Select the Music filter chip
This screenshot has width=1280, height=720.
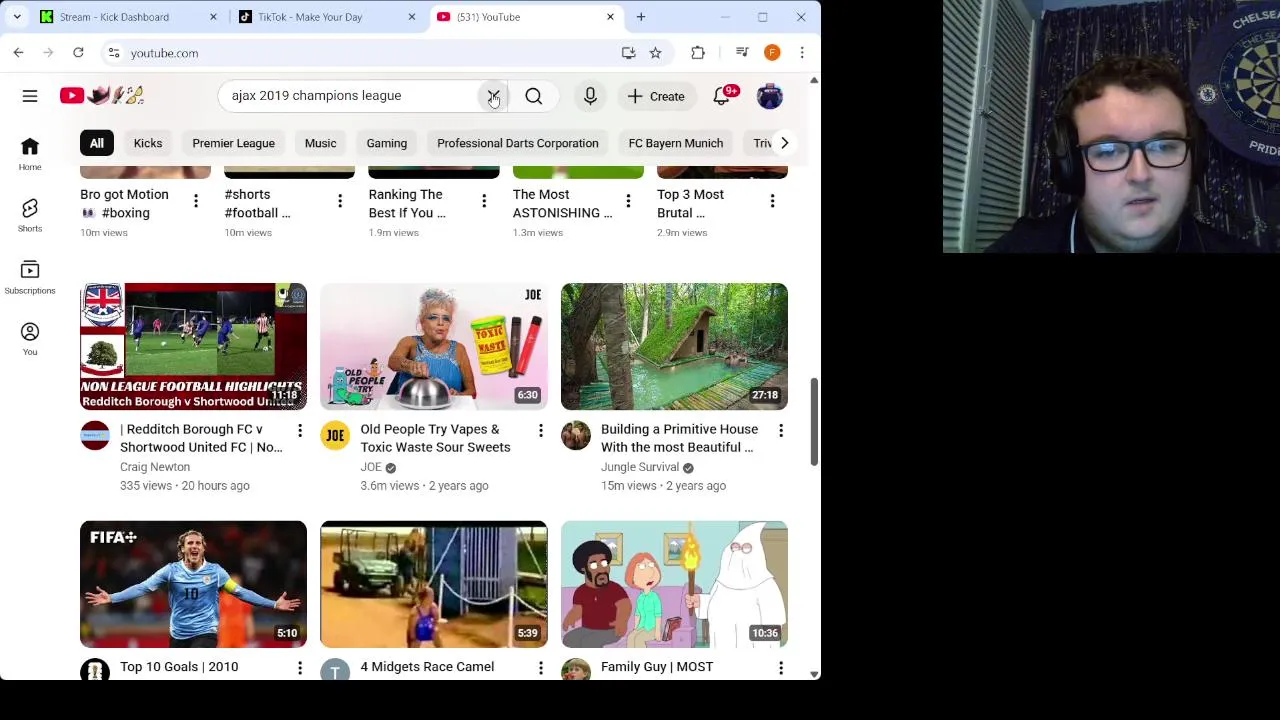tap(321, 143)
